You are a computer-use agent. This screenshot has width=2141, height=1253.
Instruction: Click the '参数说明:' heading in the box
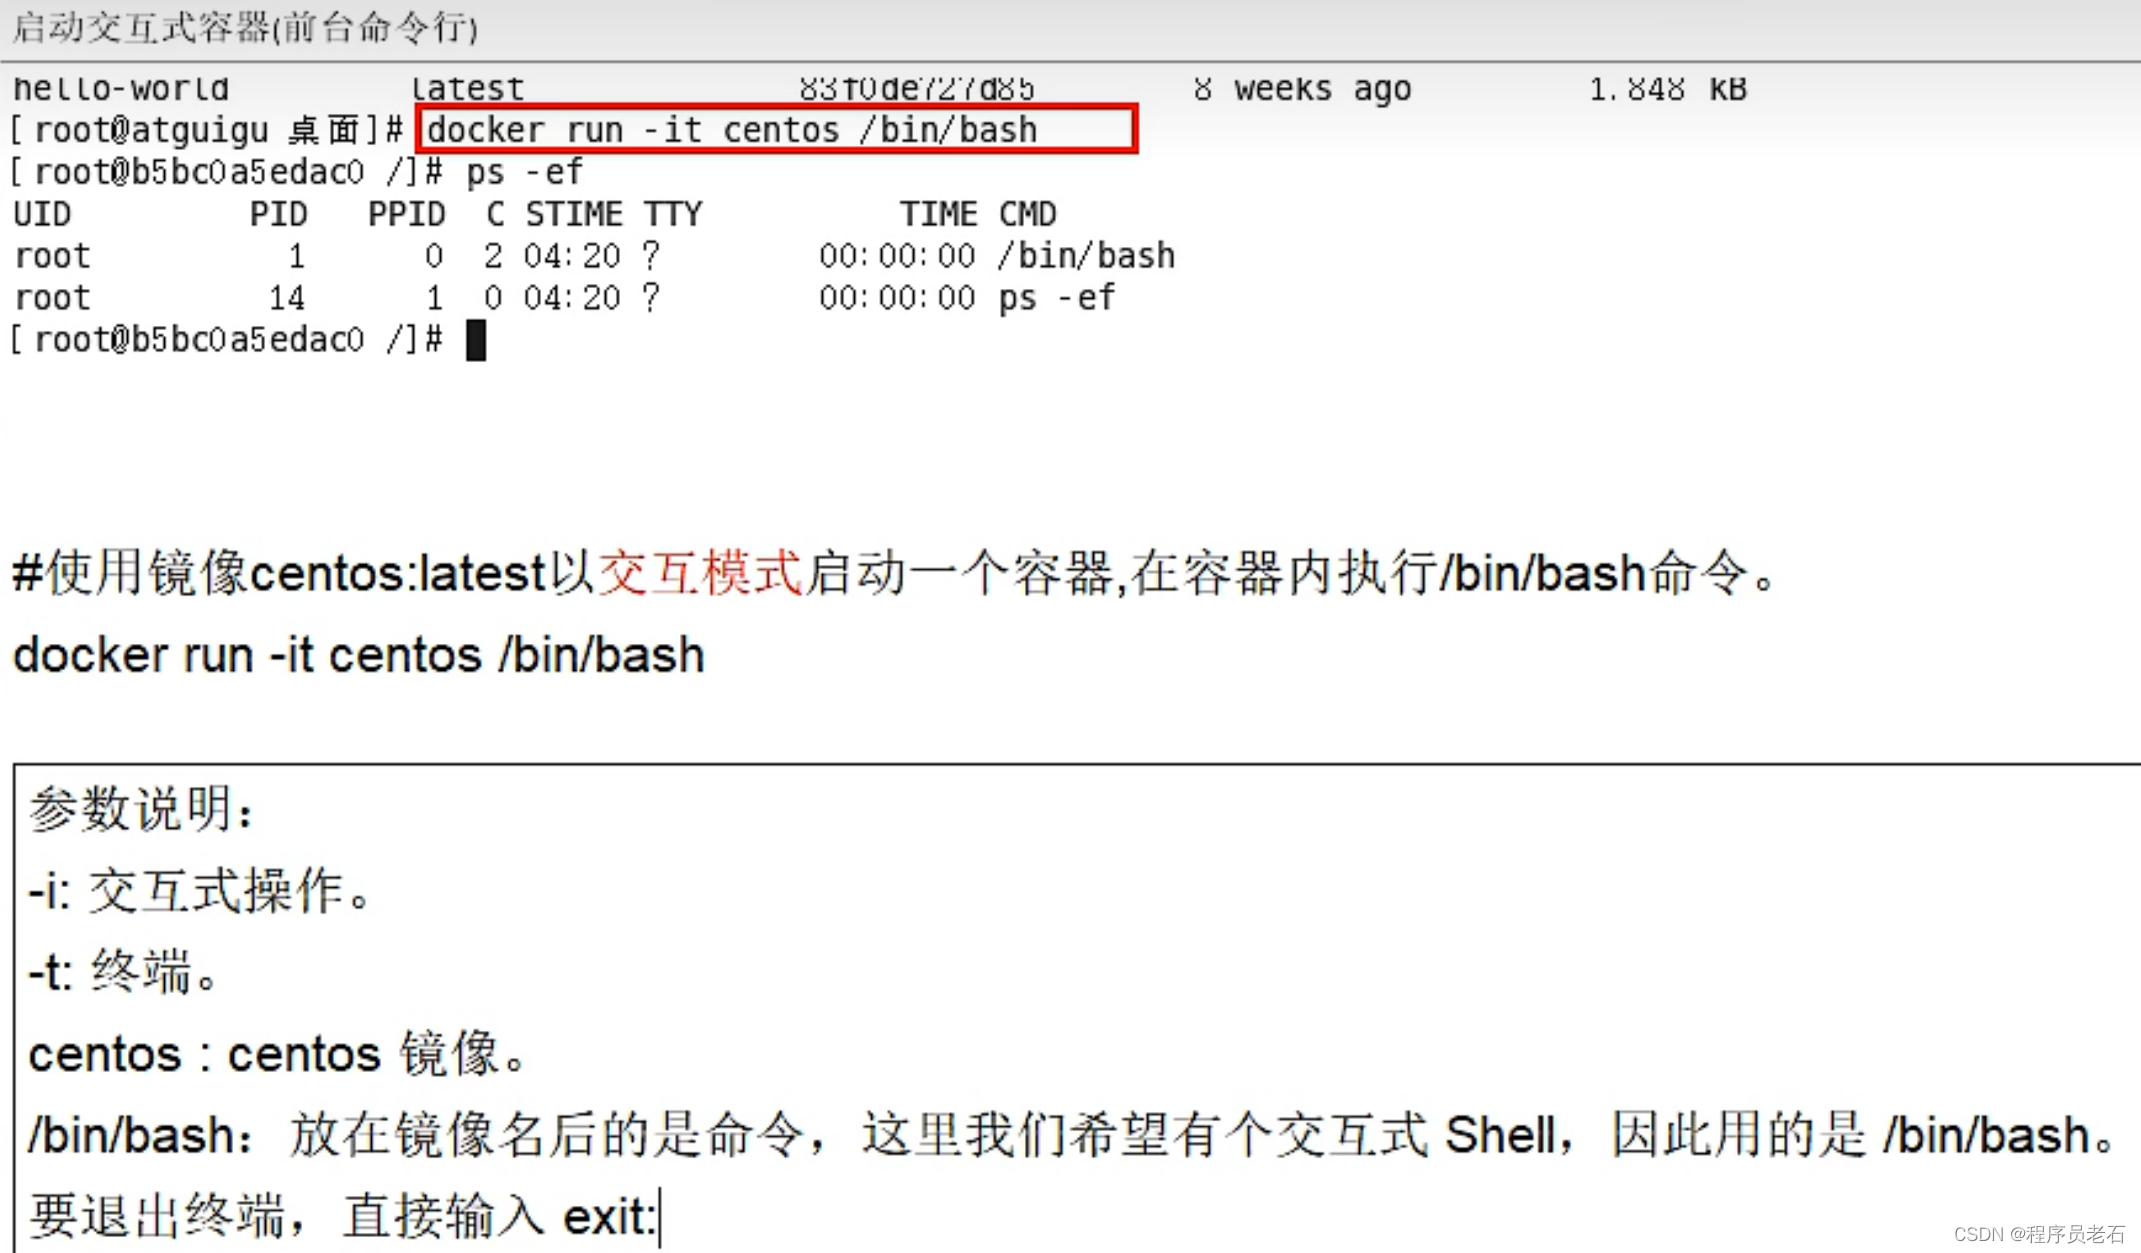141,808
